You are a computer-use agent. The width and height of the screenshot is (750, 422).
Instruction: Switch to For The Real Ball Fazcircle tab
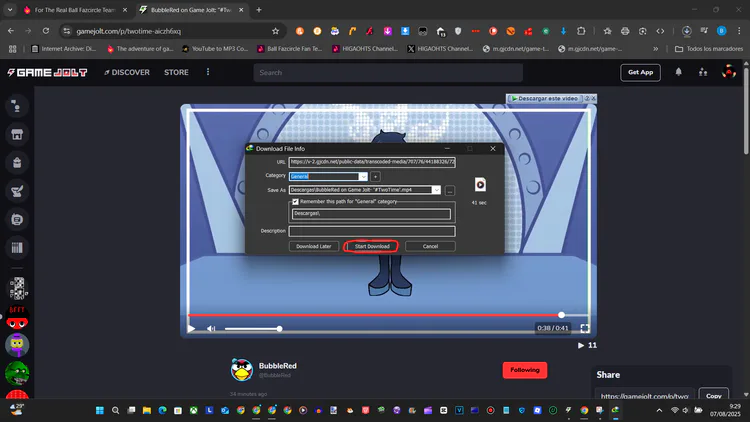(76, 10)
